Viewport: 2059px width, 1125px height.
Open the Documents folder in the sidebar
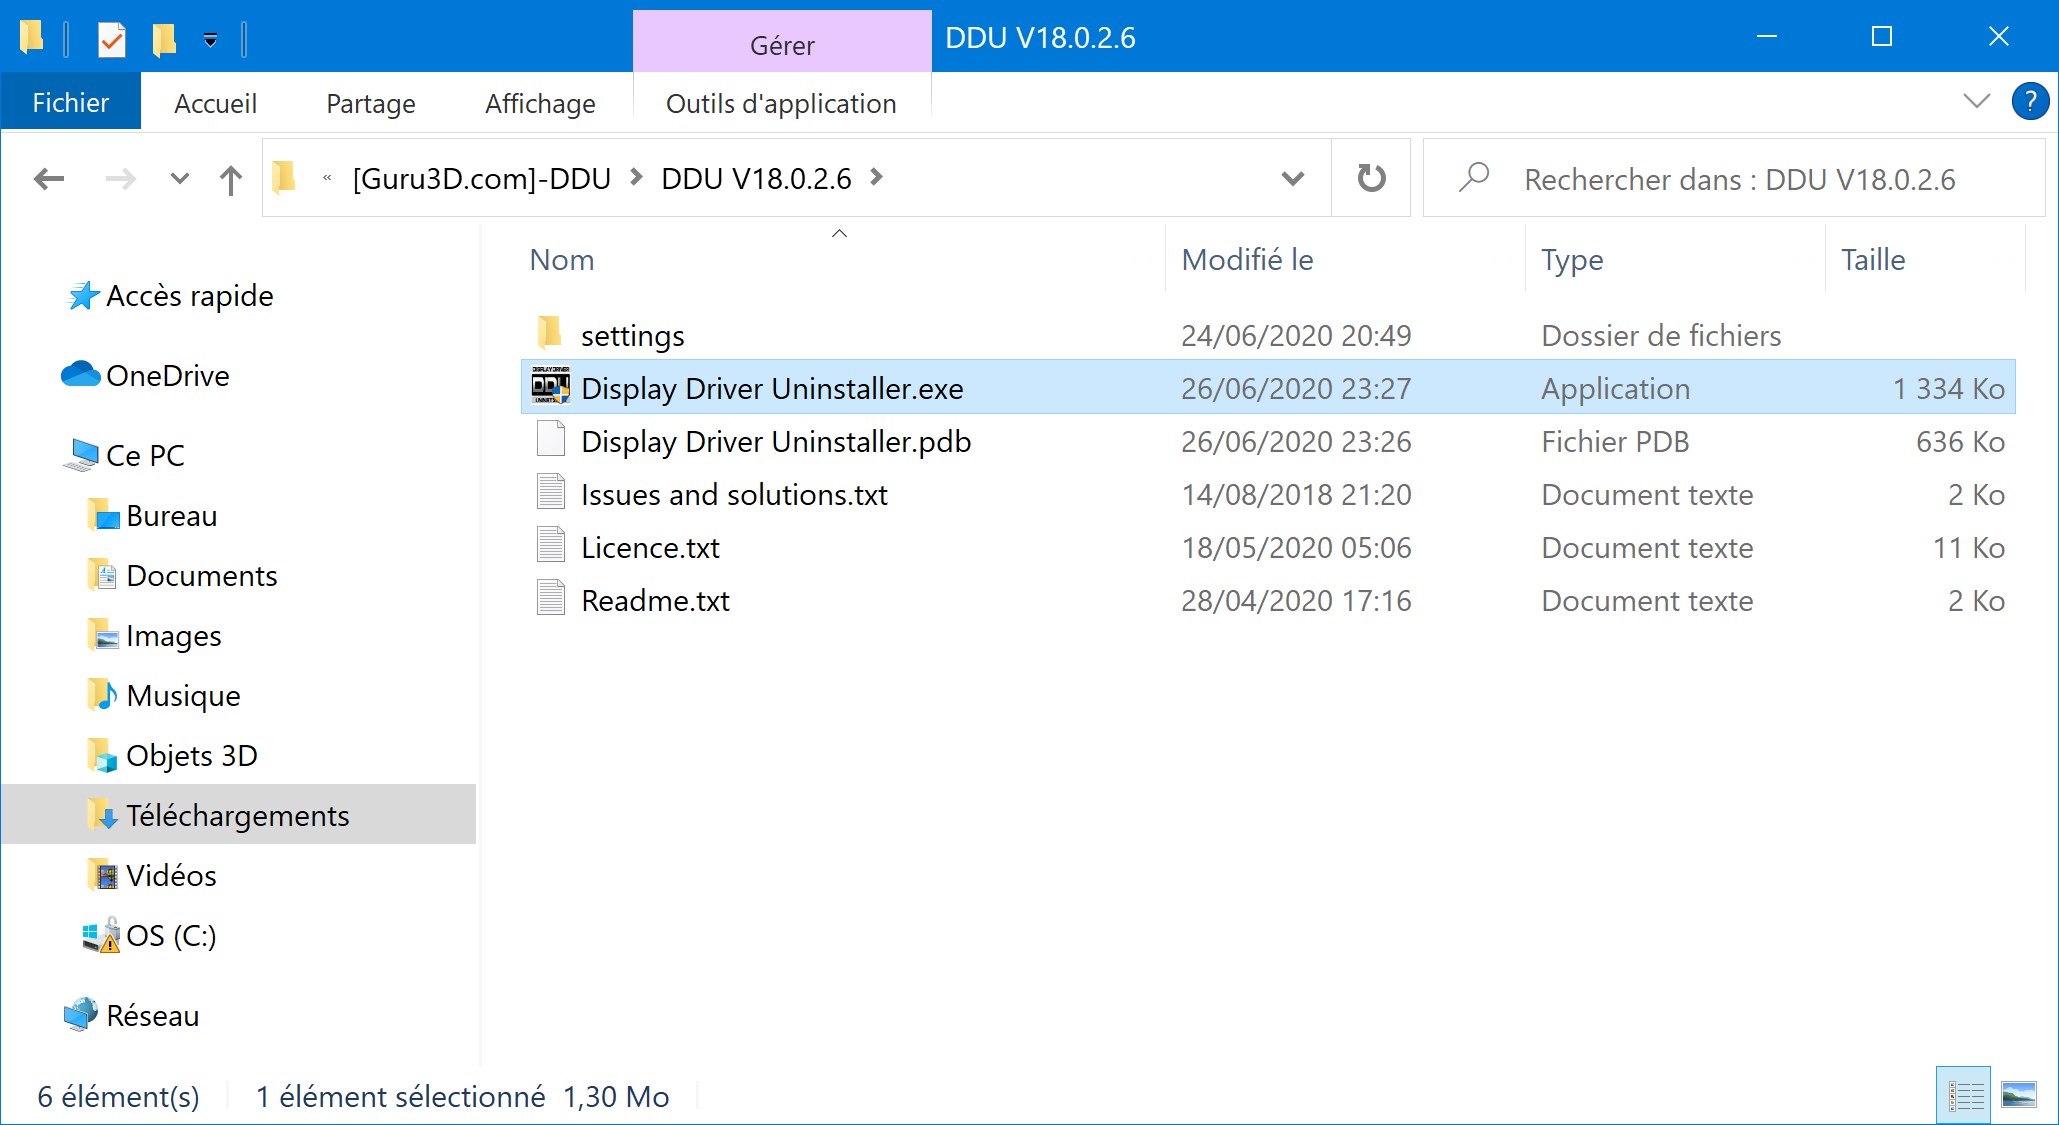click(202, 576)
